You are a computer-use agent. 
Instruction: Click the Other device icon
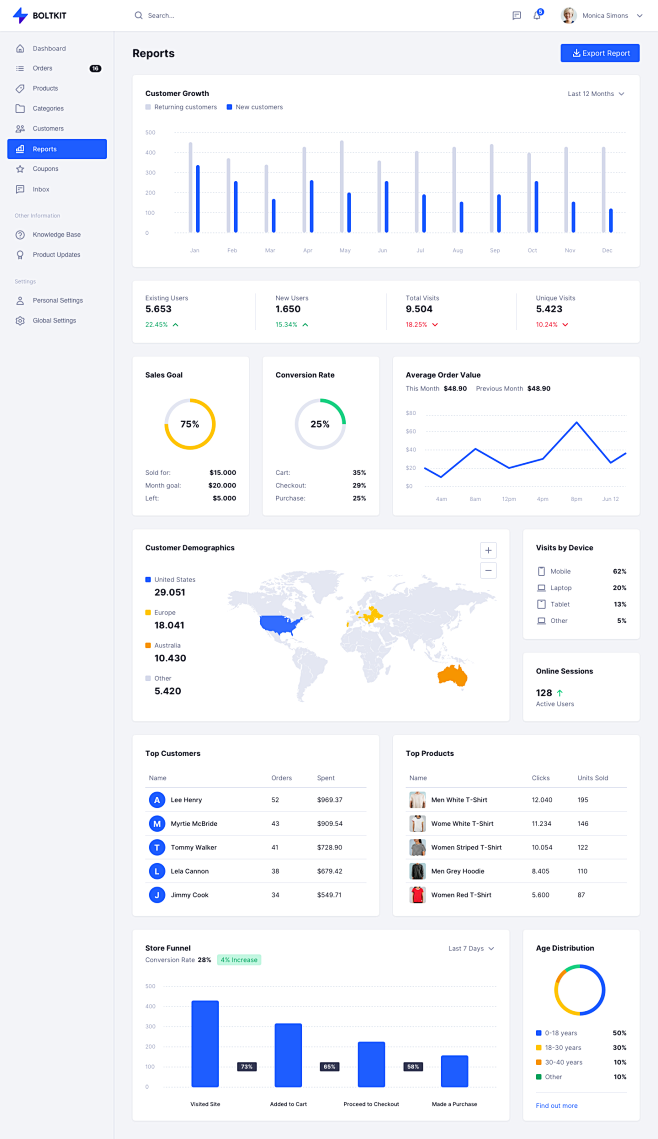[541, 621]
